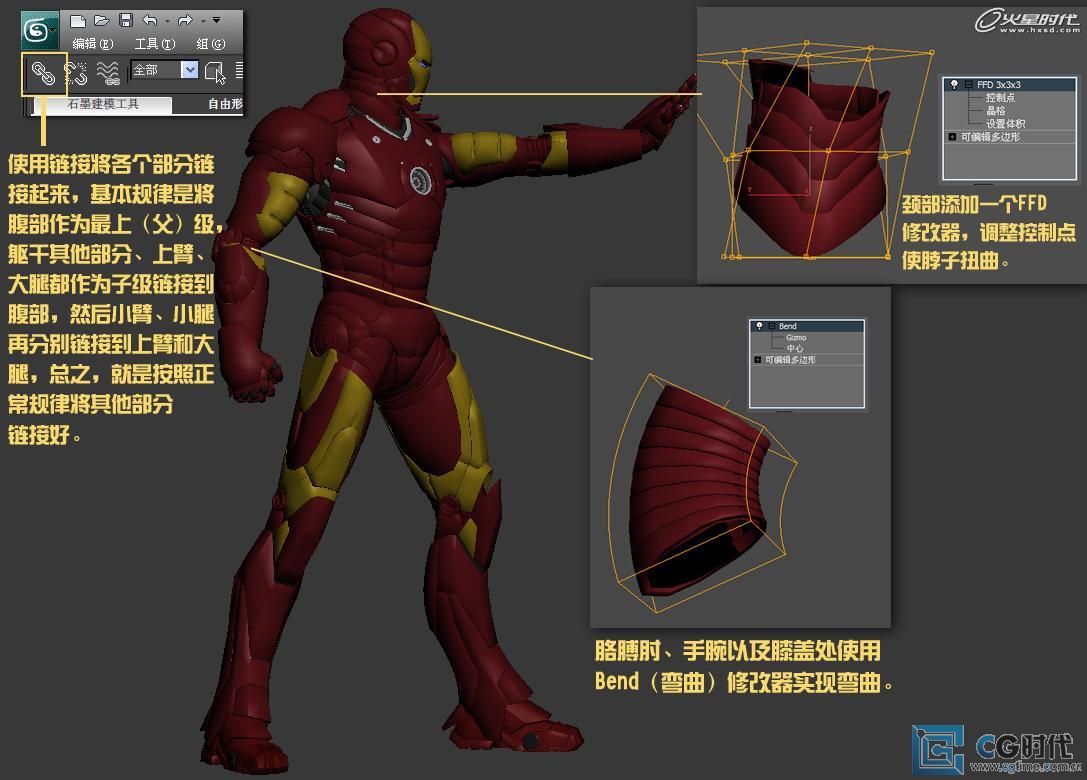Open the 组(G) menu

(211, 44)
